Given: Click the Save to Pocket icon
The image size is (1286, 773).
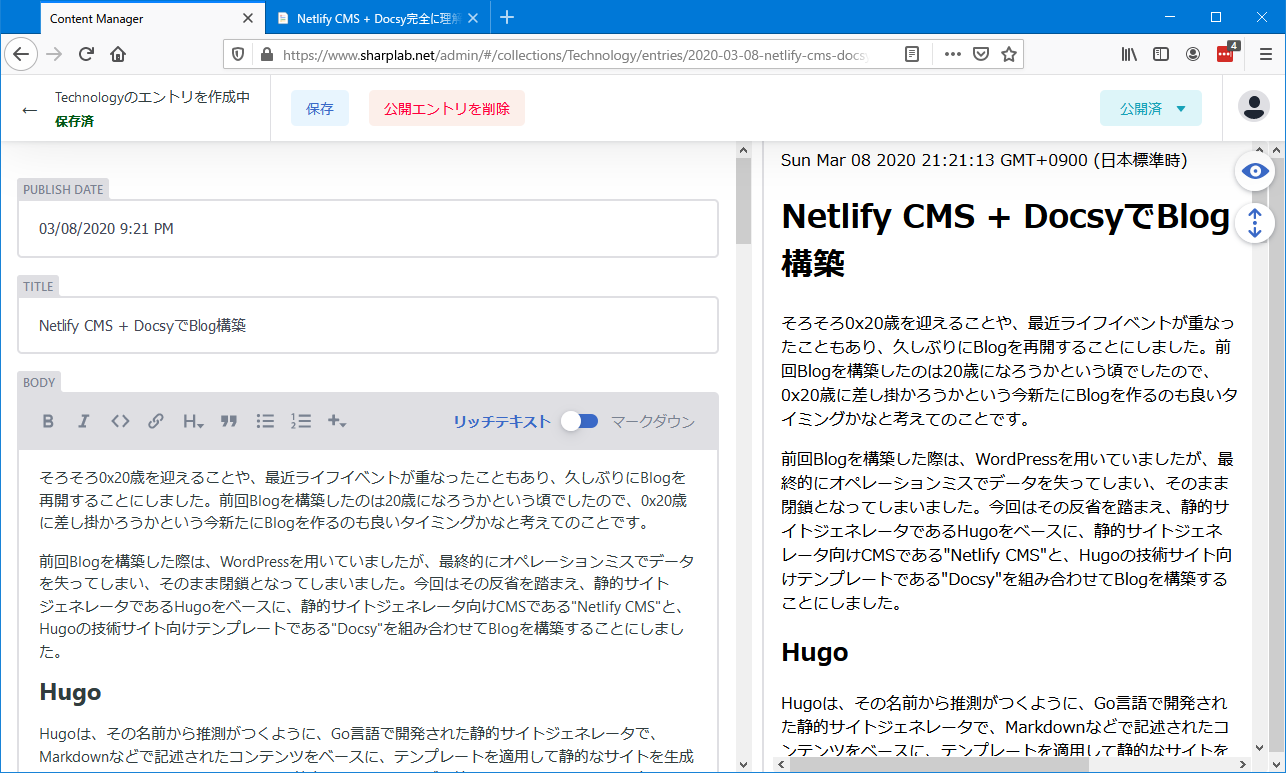Looking at the screenshot, I should [x=981, y=54].
